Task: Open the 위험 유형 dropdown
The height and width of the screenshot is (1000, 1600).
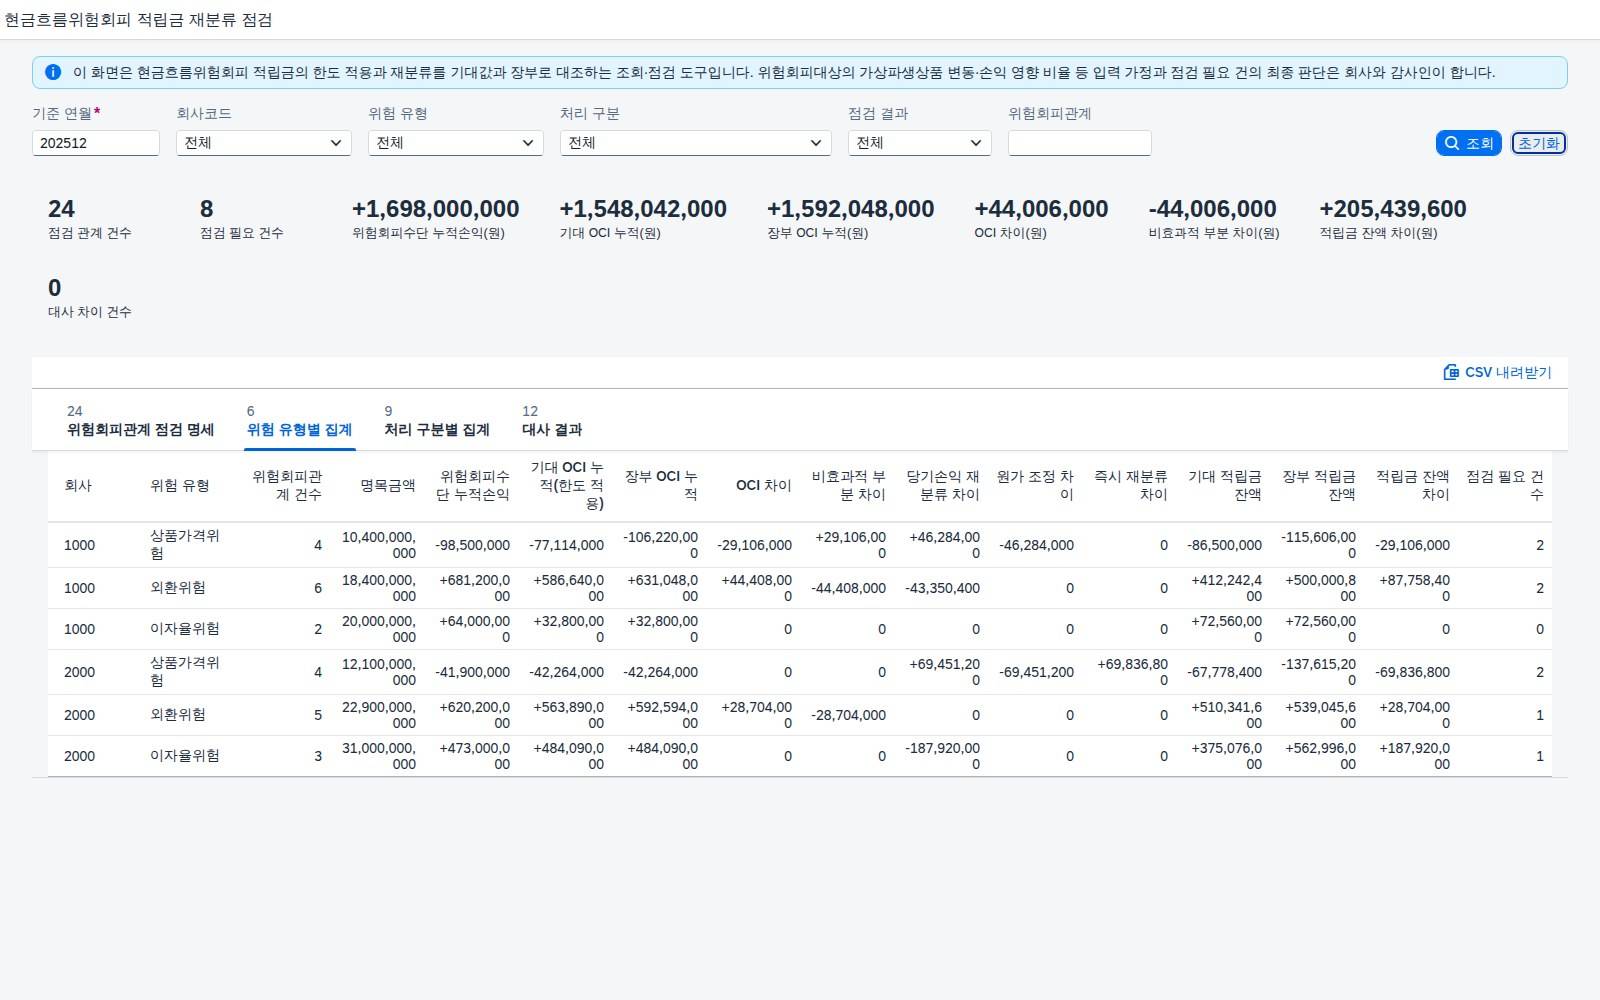Action: 456,143
